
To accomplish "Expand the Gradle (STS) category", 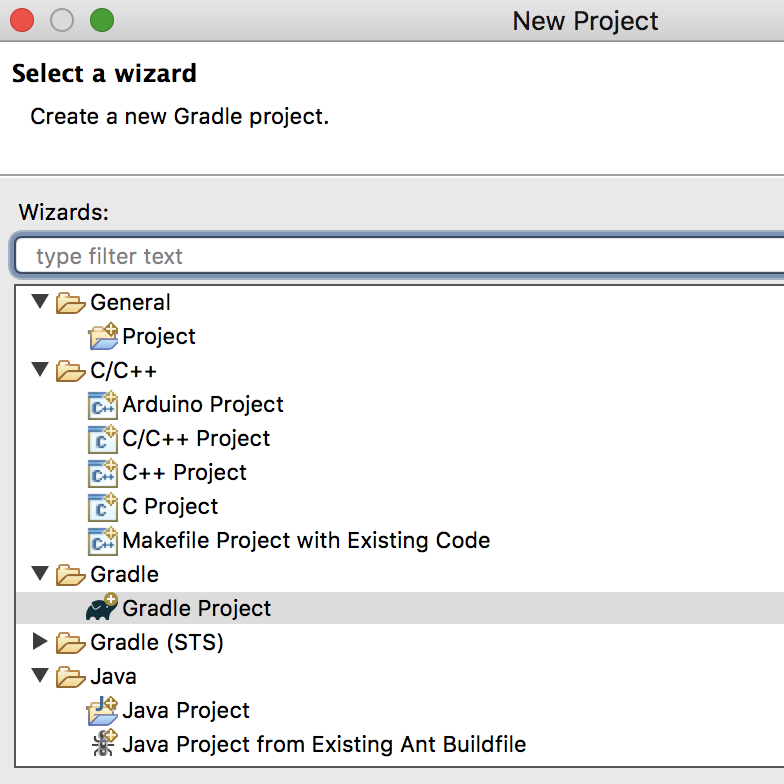I will coord(40,641).
